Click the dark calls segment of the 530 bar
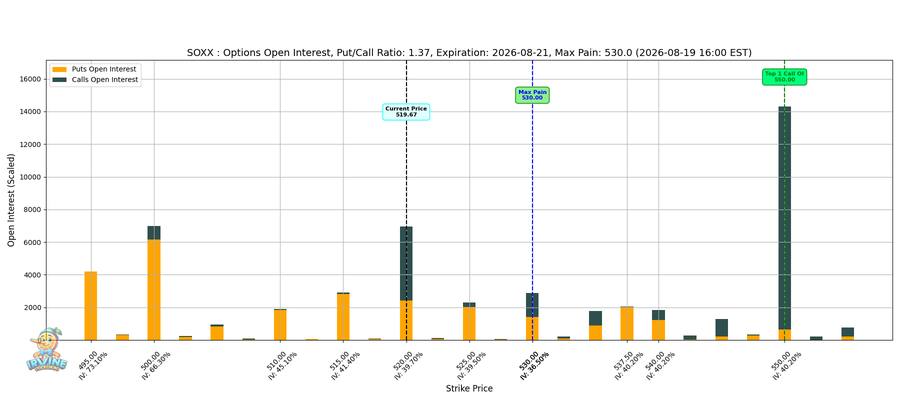Image resolution: width=900 pixels, height=400 pixels. (x=532, y=305)
